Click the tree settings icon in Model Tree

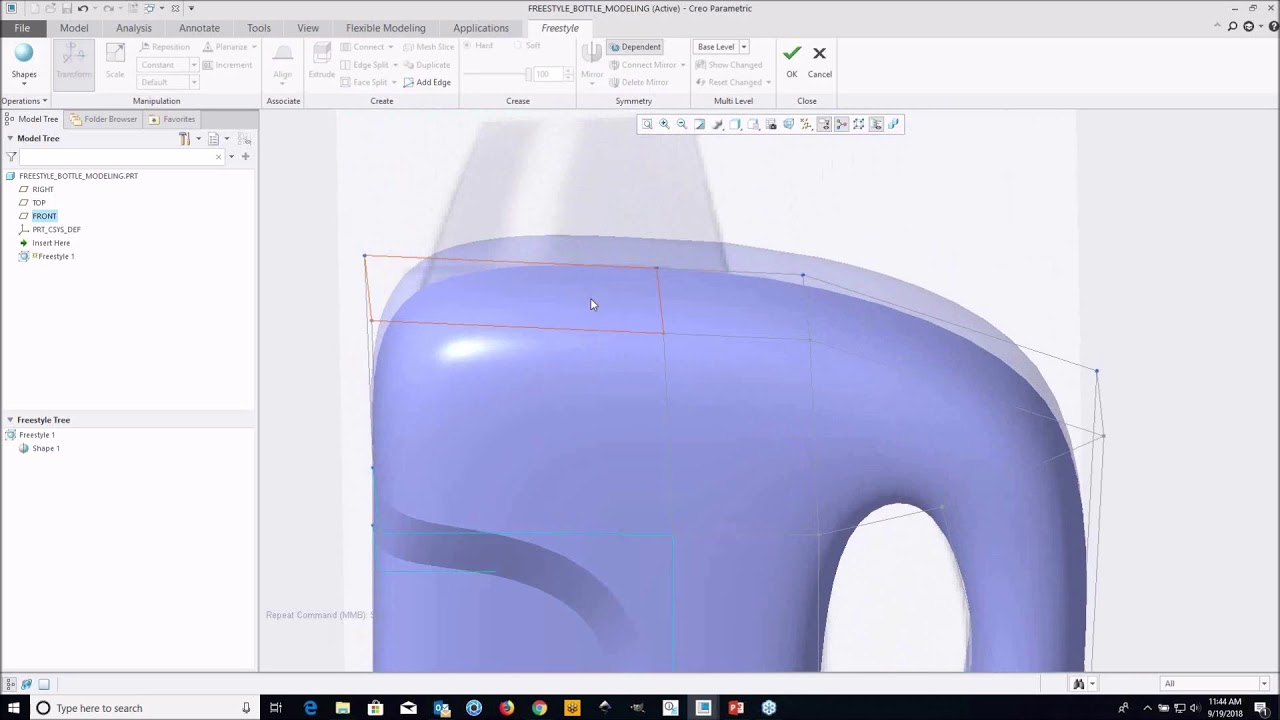[186, 138]
